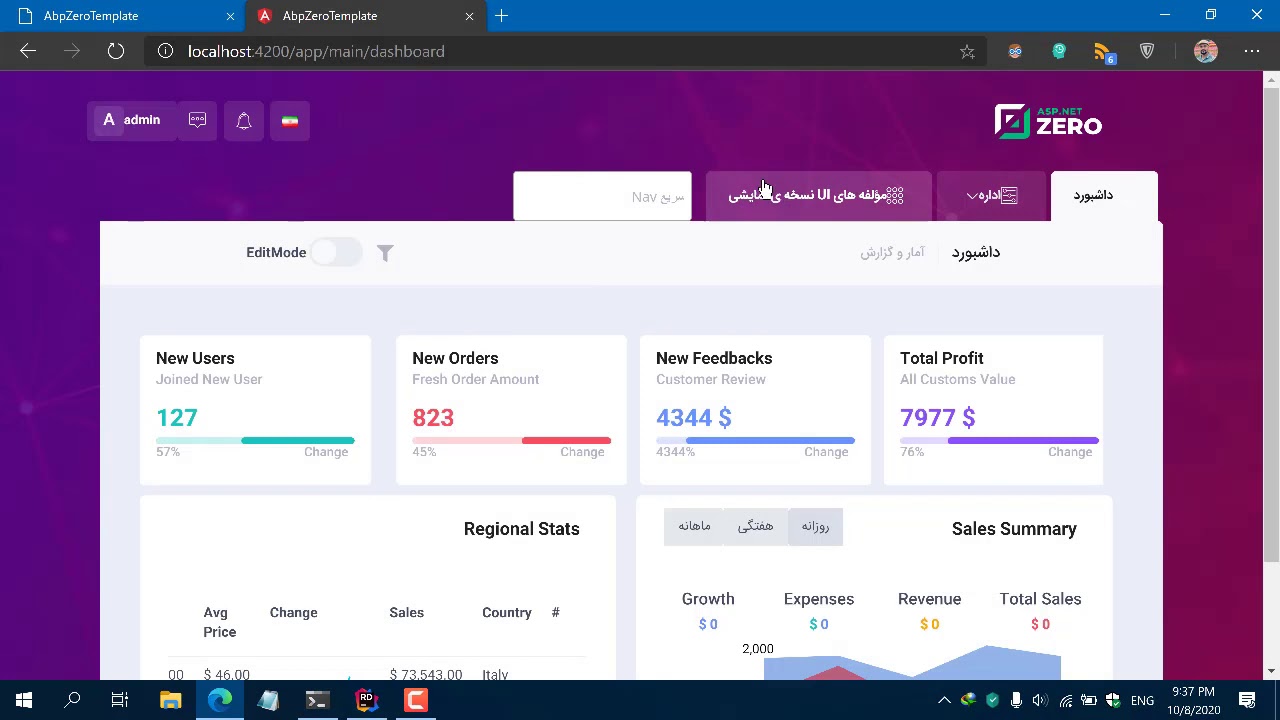Screen dimensions: 1280x720
Task: Open Task View on taskbar
Action: click(x=120, y=700)
